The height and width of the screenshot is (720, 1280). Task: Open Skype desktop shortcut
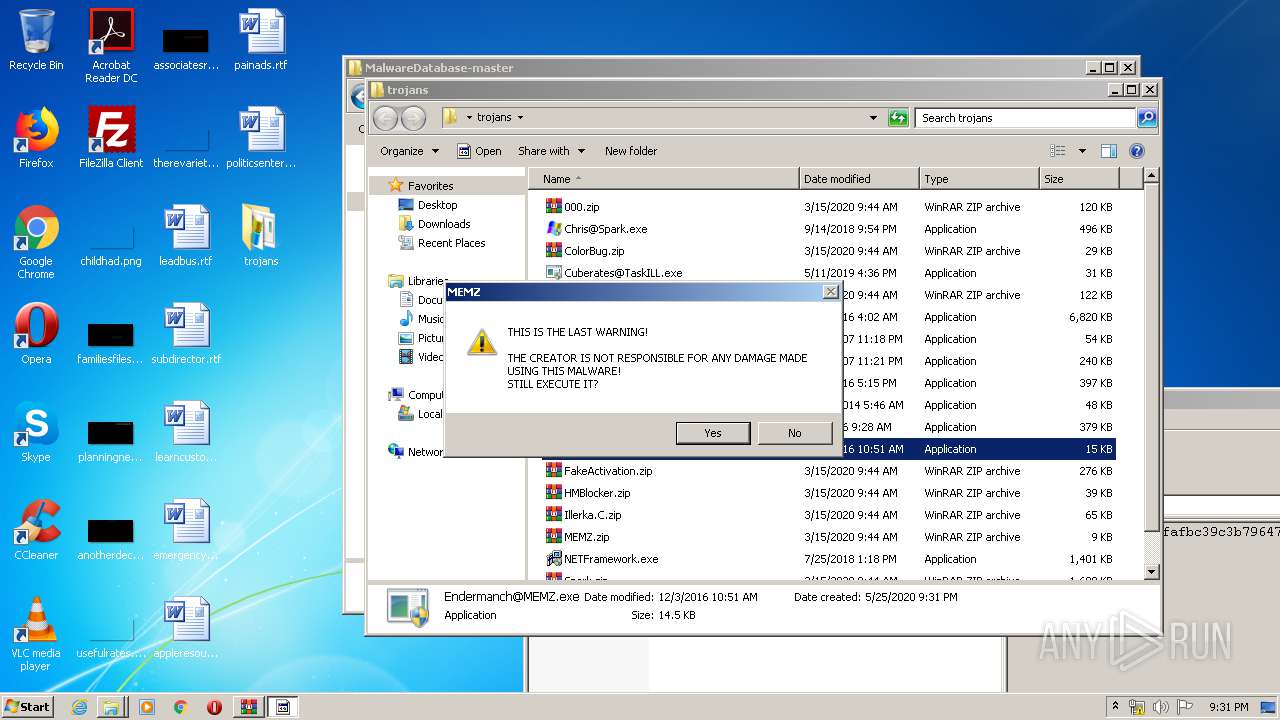click(x=36, y=433)
